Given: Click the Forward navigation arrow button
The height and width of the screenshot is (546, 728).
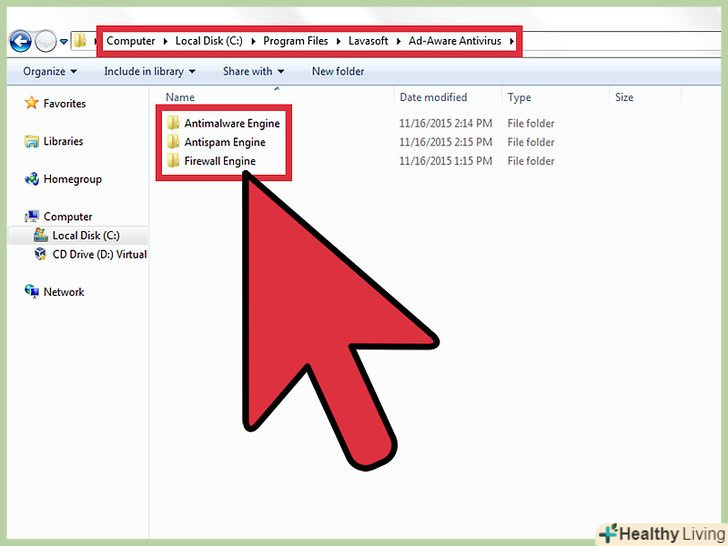Looking at the screenshot, I should point(46,41).
